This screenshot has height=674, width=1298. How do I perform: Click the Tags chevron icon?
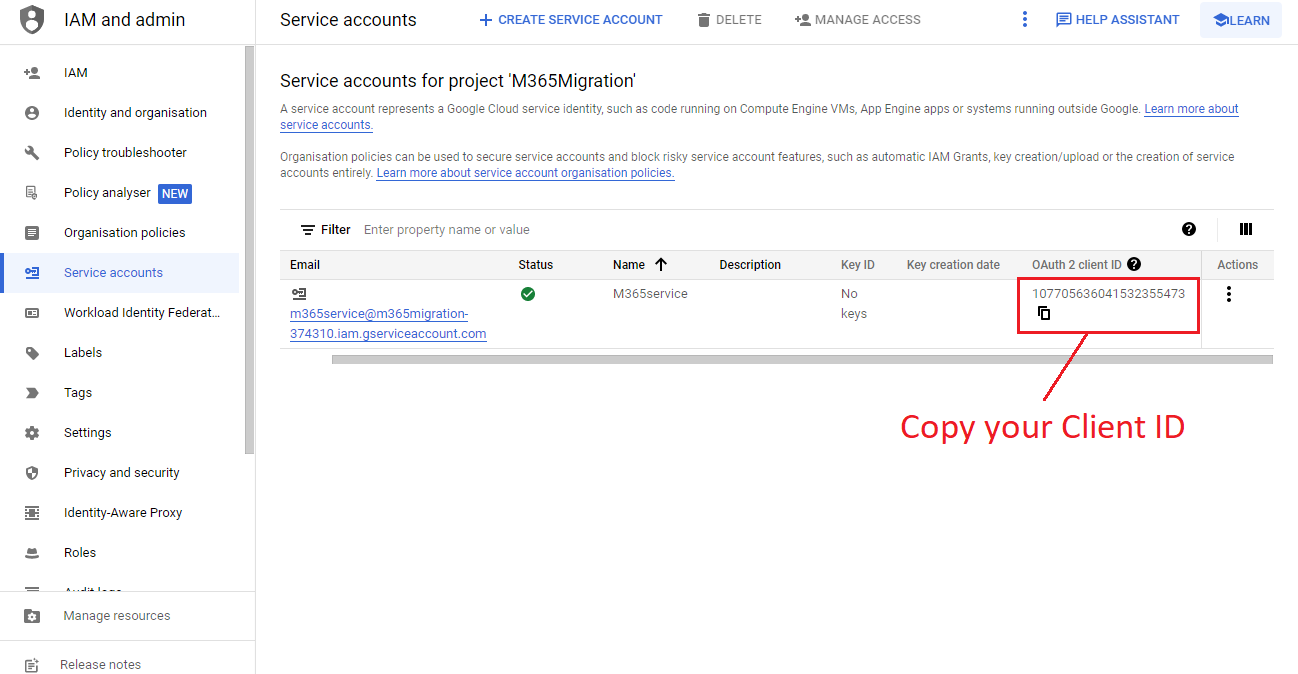tap(32, 393)
